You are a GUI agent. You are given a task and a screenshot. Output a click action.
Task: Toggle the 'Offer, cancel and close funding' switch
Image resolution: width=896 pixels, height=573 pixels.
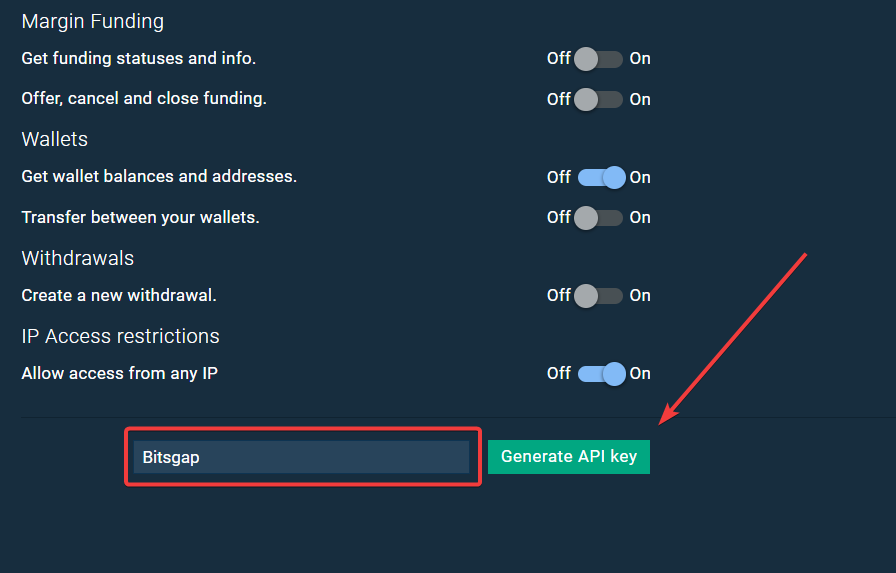pyautogui.click(x=599, y=99)
